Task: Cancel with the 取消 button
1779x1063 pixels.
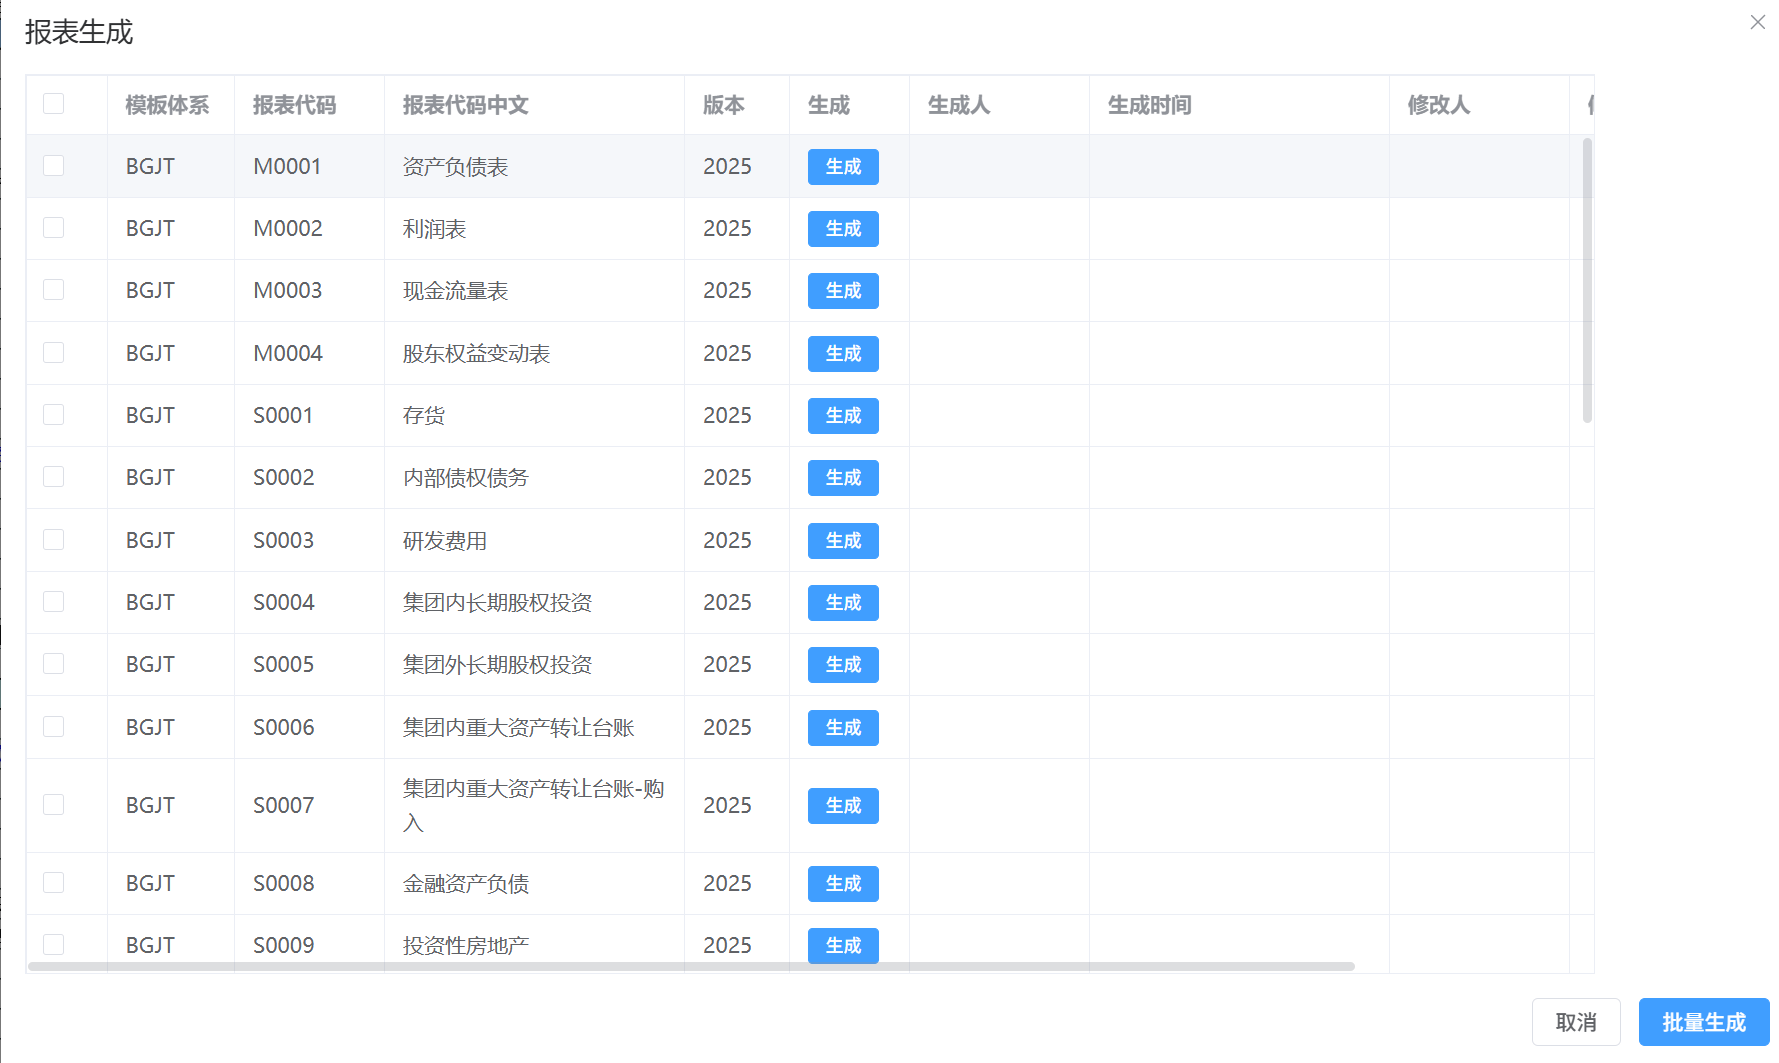Action: [x=1575, y=1022]
